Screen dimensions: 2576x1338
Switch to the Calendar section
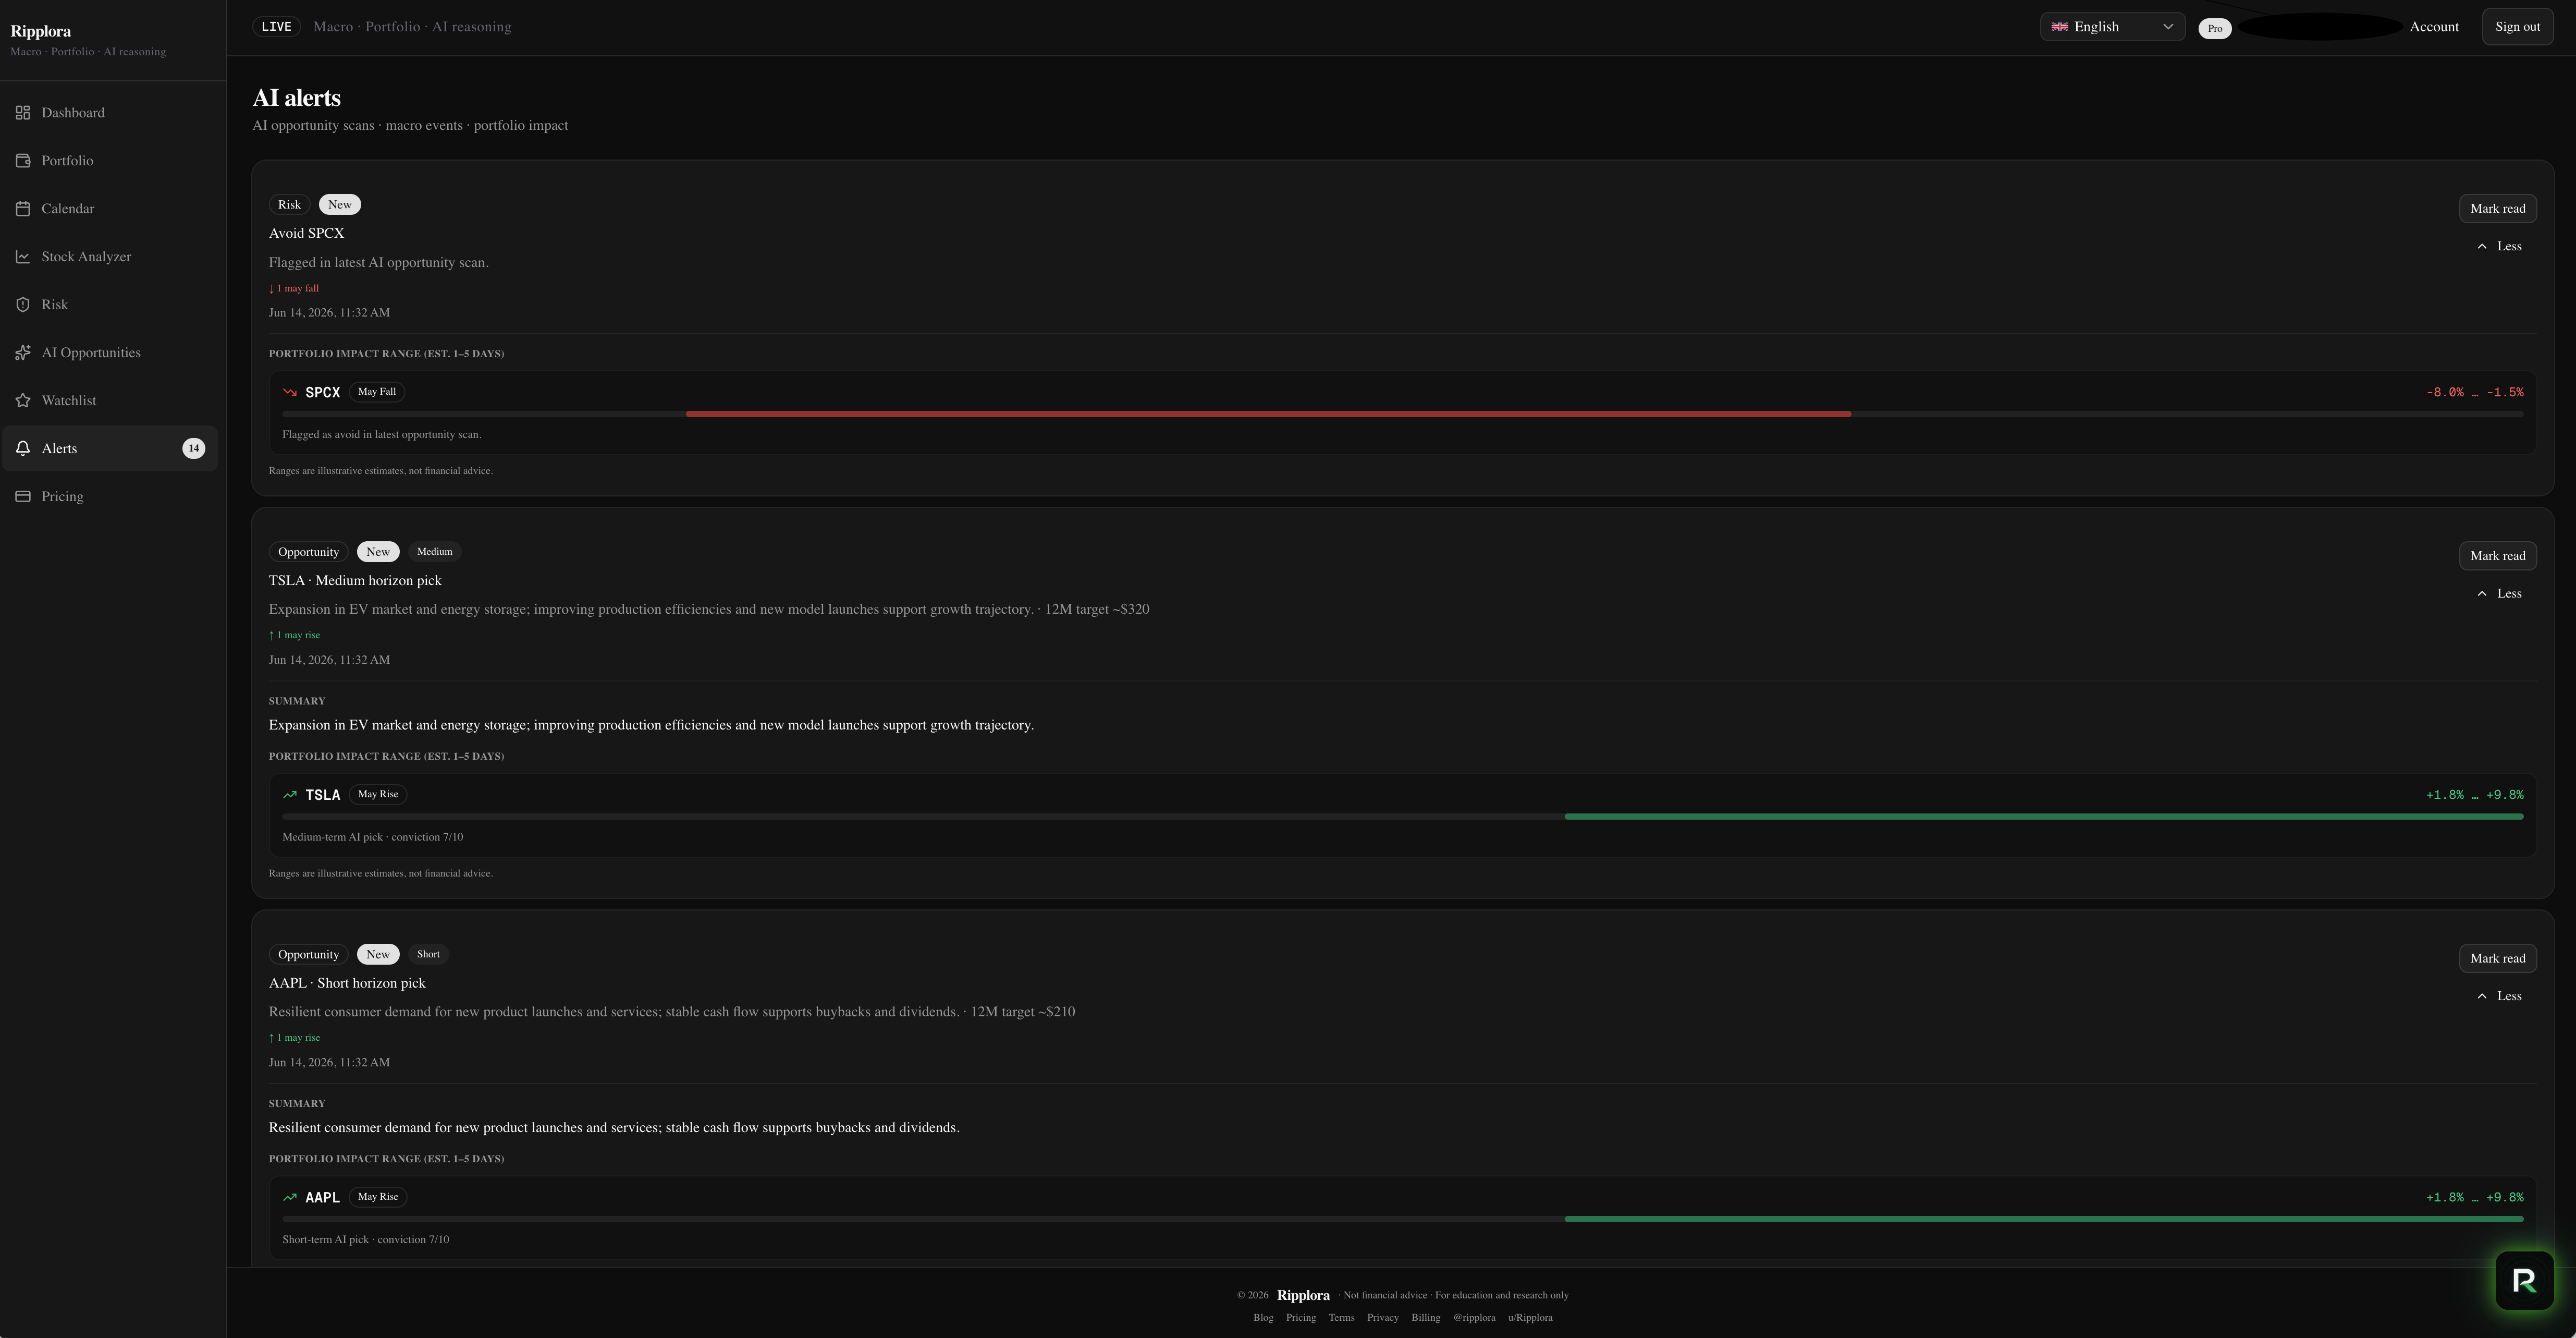[110, 209]
